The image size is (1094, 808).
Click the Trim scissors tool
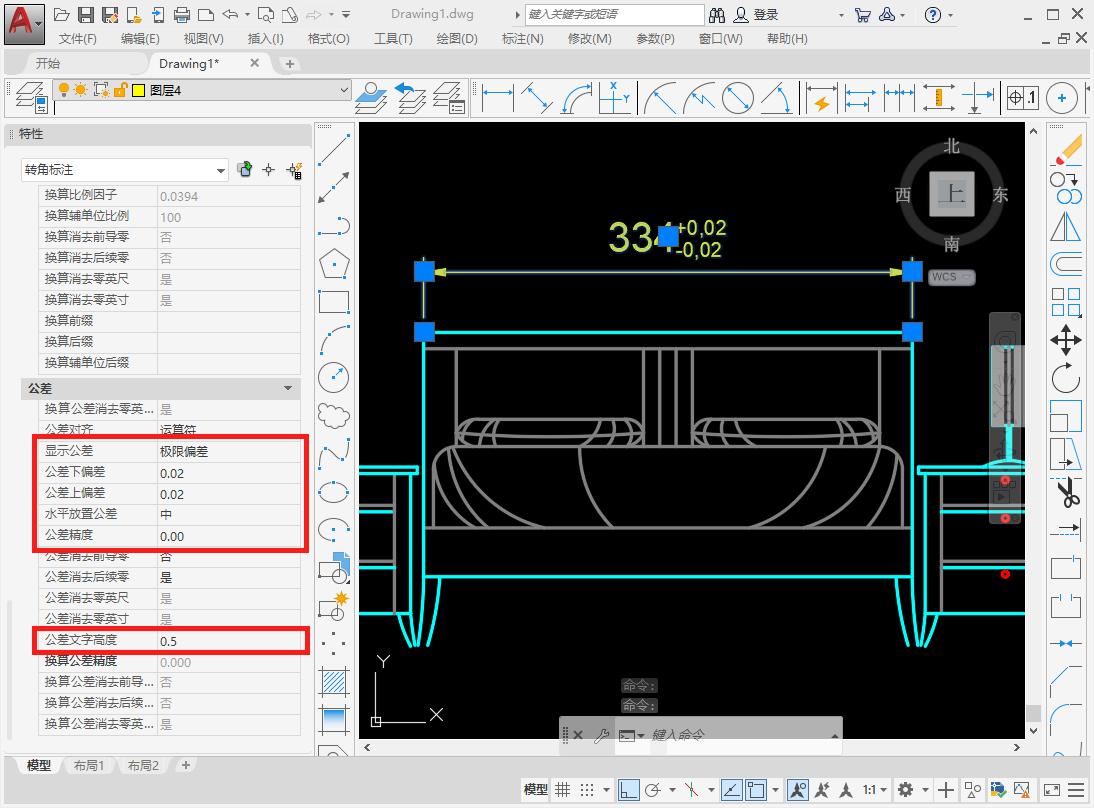pos(1066,492)
